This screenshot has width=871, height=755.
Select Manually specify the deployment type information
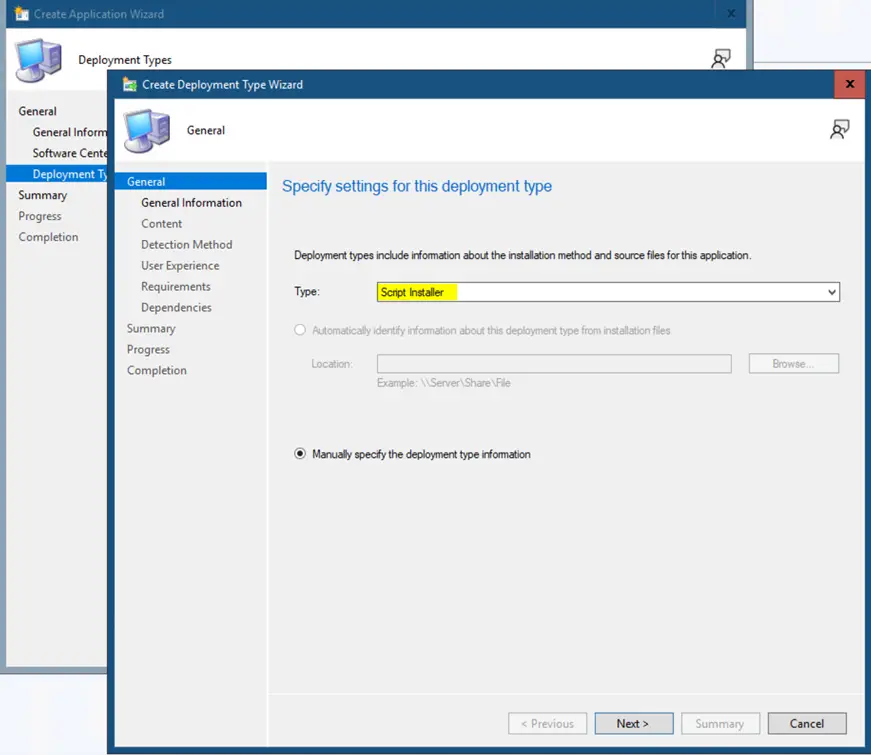coord(300,454)
